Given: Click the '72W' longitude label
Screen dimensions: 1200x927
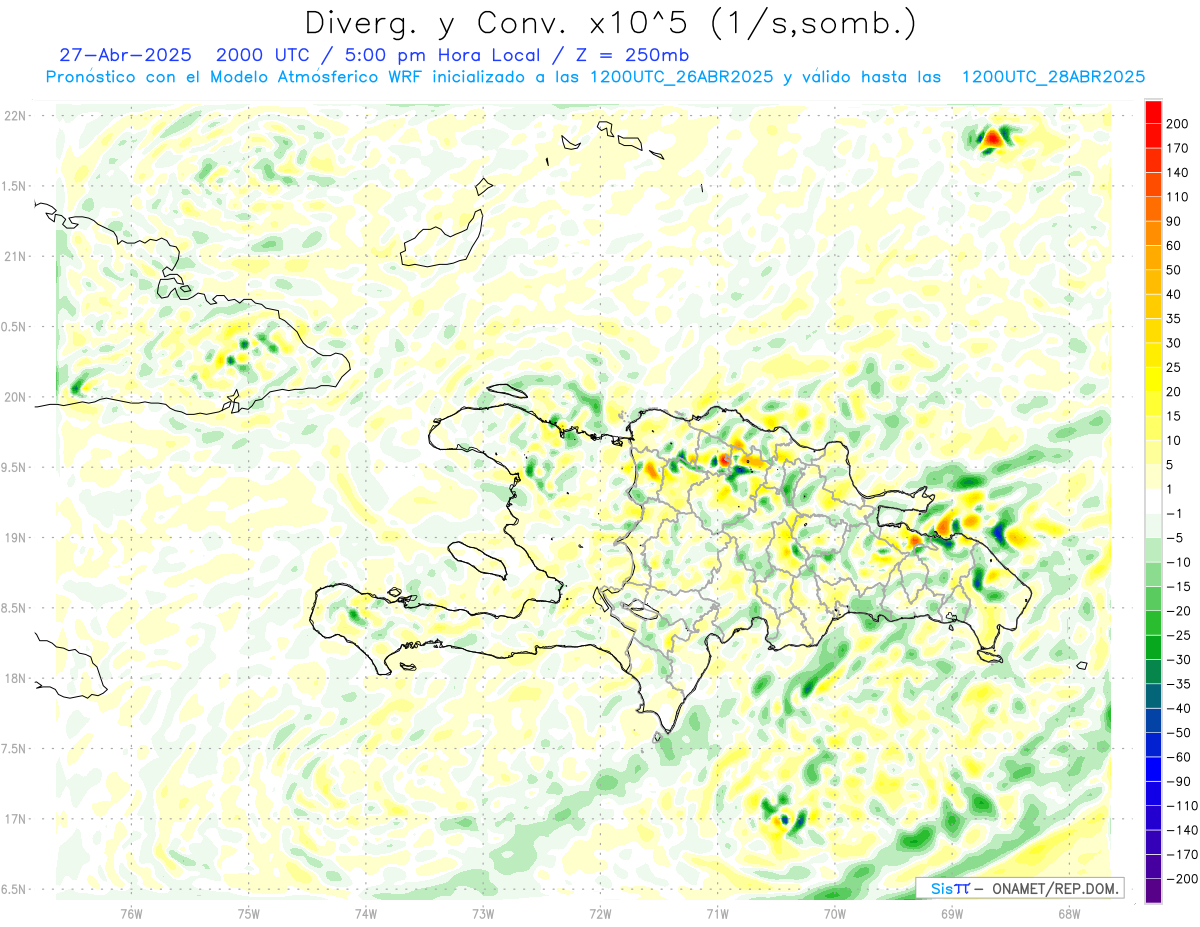Looking at the screenshot, I should [600, 914].
